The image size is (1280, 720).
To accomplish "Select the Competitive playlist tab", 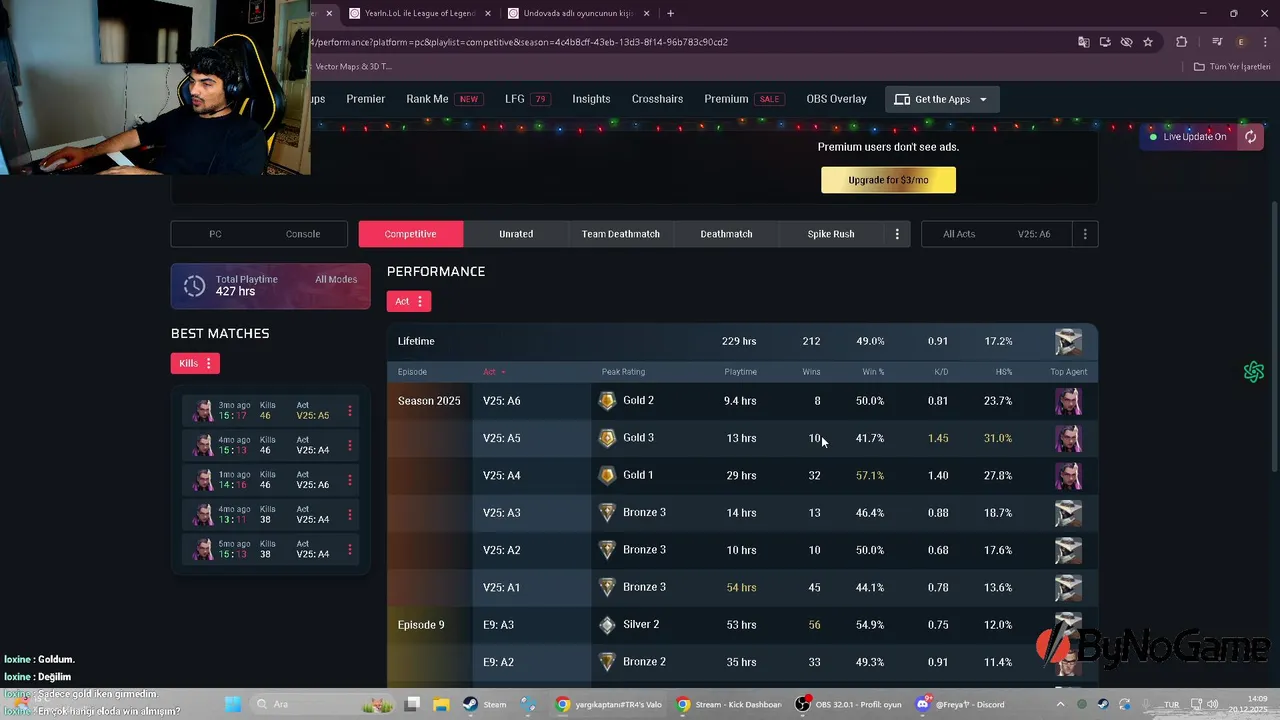I will point(411,234).
